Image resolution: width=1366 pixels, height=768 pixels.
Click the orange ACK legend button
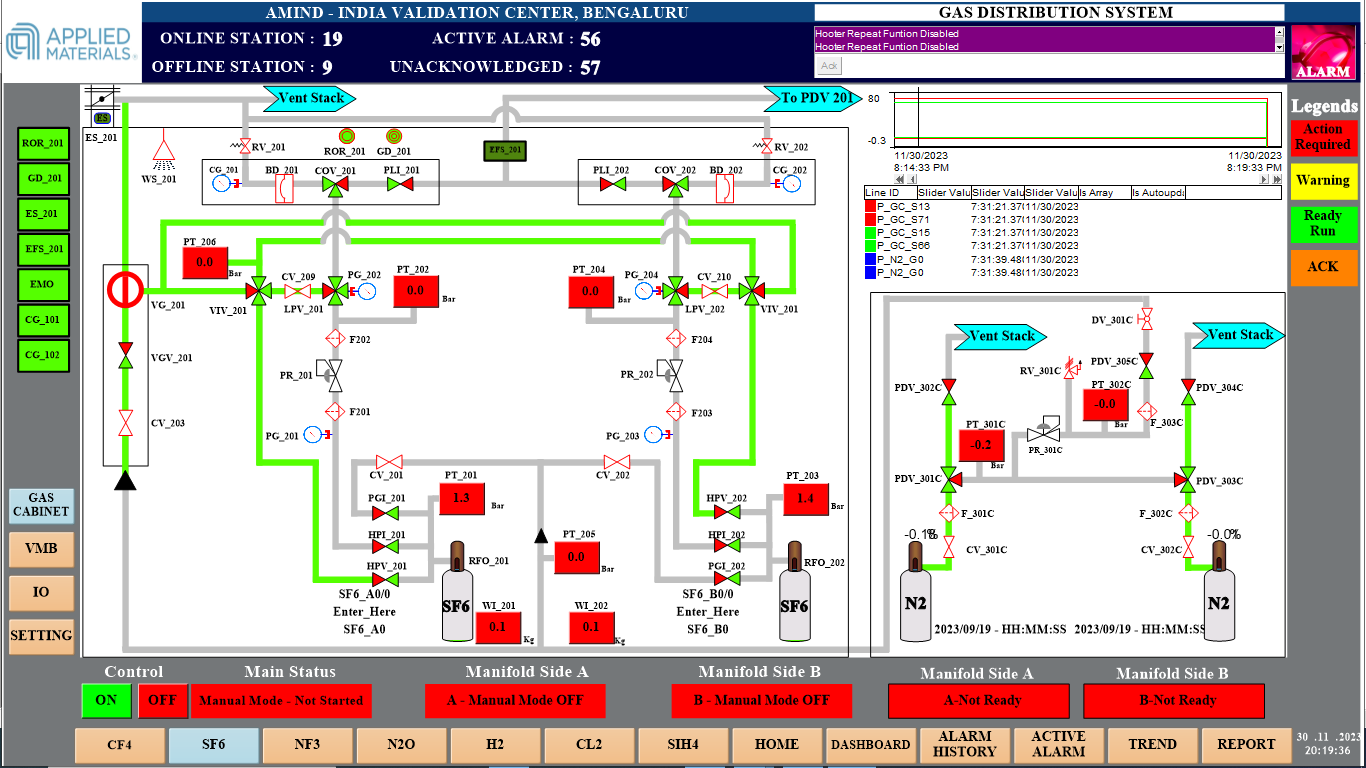tap(1323, 267)
